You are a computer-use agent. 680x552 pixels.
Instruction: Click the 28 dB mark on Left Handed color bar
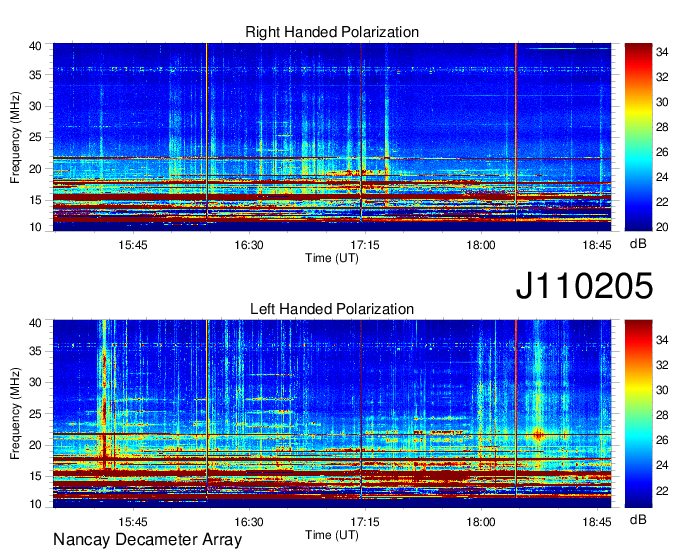(662, 415)
